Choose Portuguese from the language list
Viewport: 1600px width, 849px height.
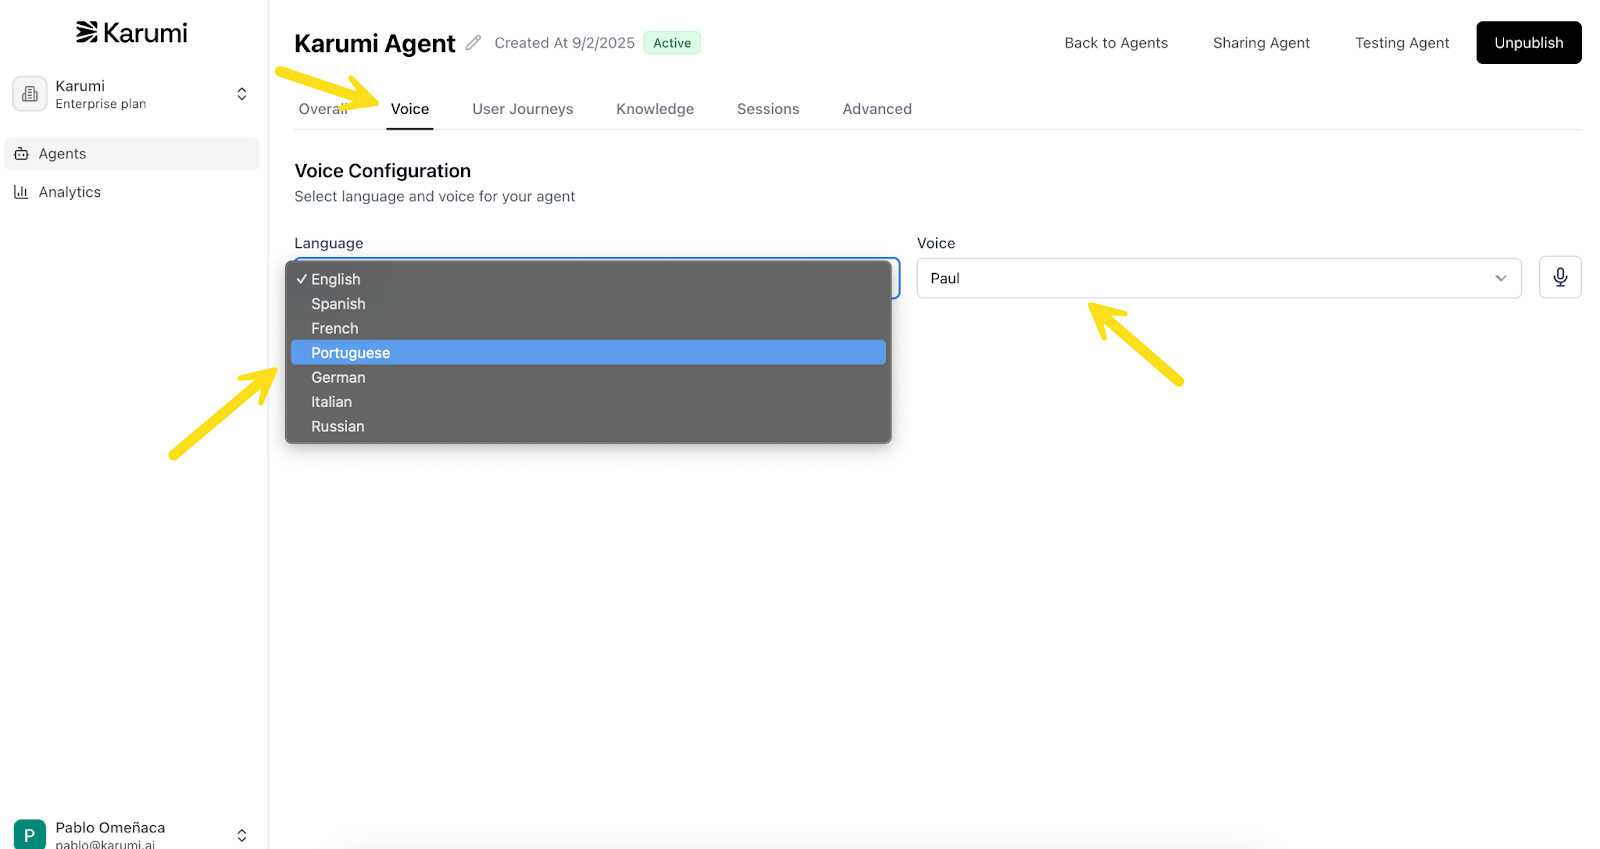[588, 353]
